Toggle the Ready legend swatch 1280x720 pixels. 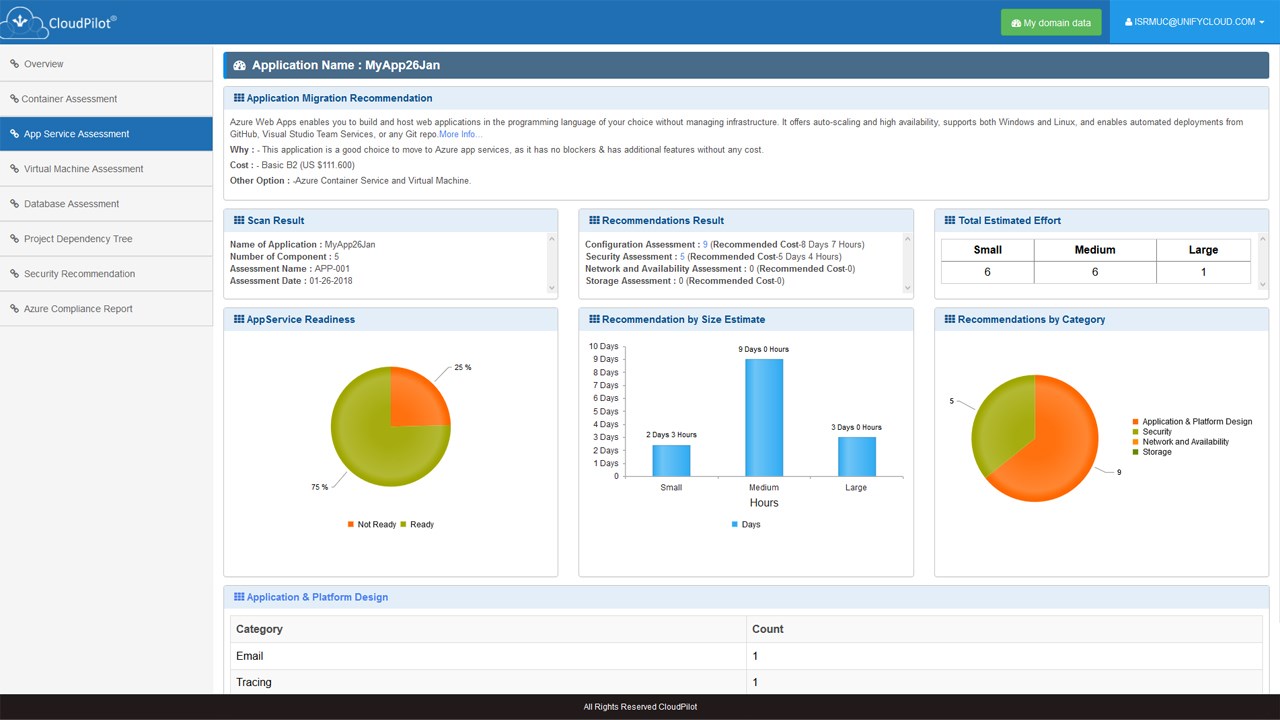pyautogui.click(x=403, y=524)
